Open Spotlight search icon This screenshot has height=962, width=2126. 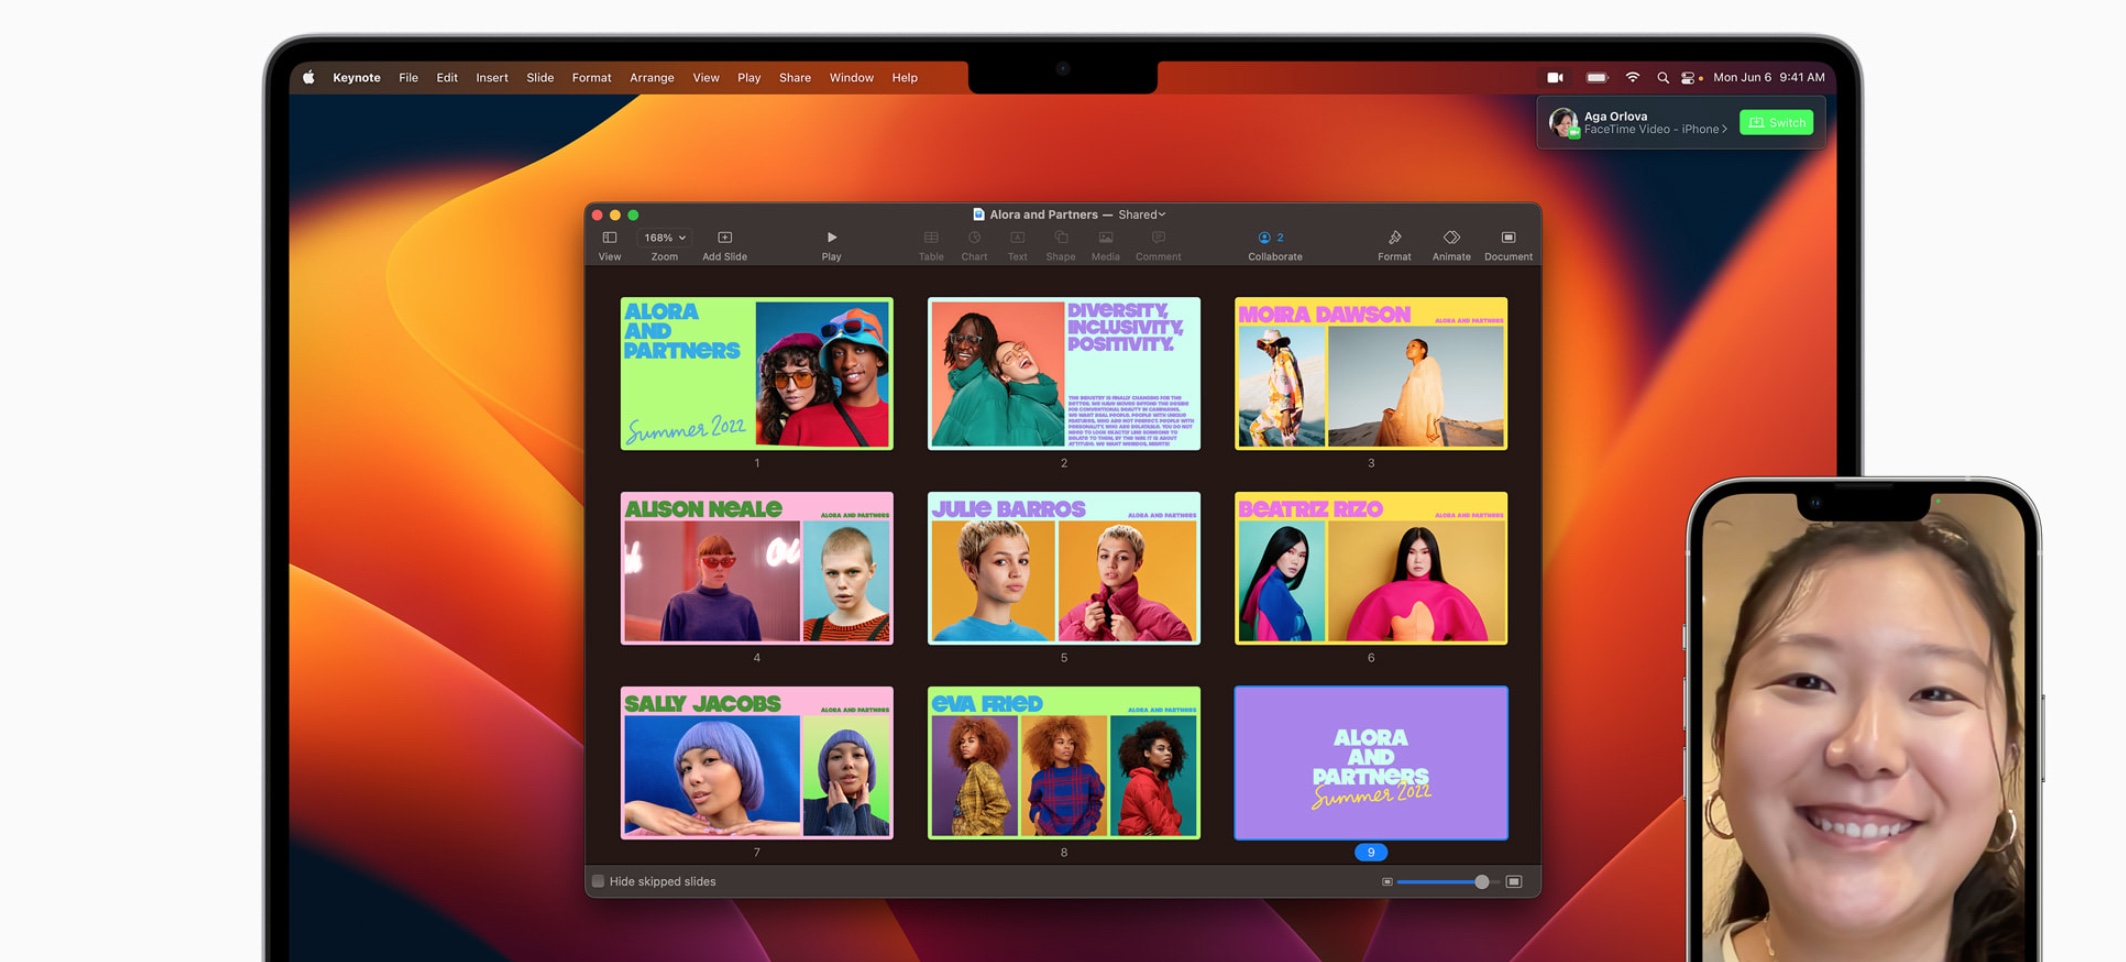1662,77
